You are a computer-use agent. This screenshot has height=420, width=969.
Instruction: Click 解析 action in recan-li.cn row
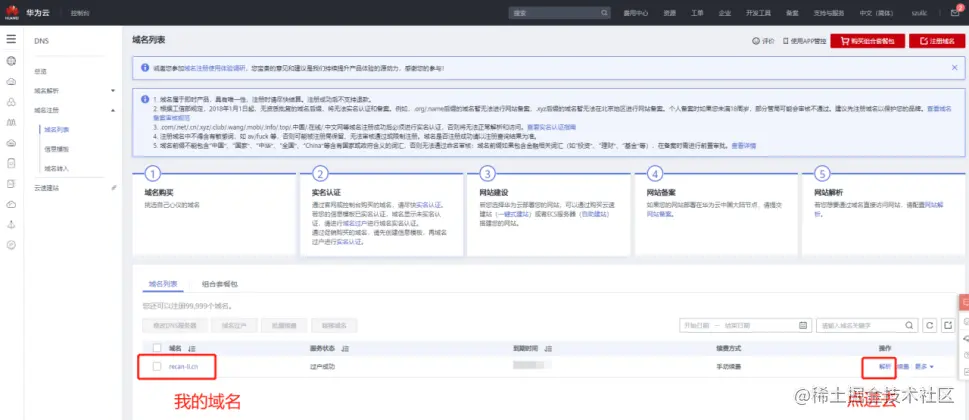(886, 367)
